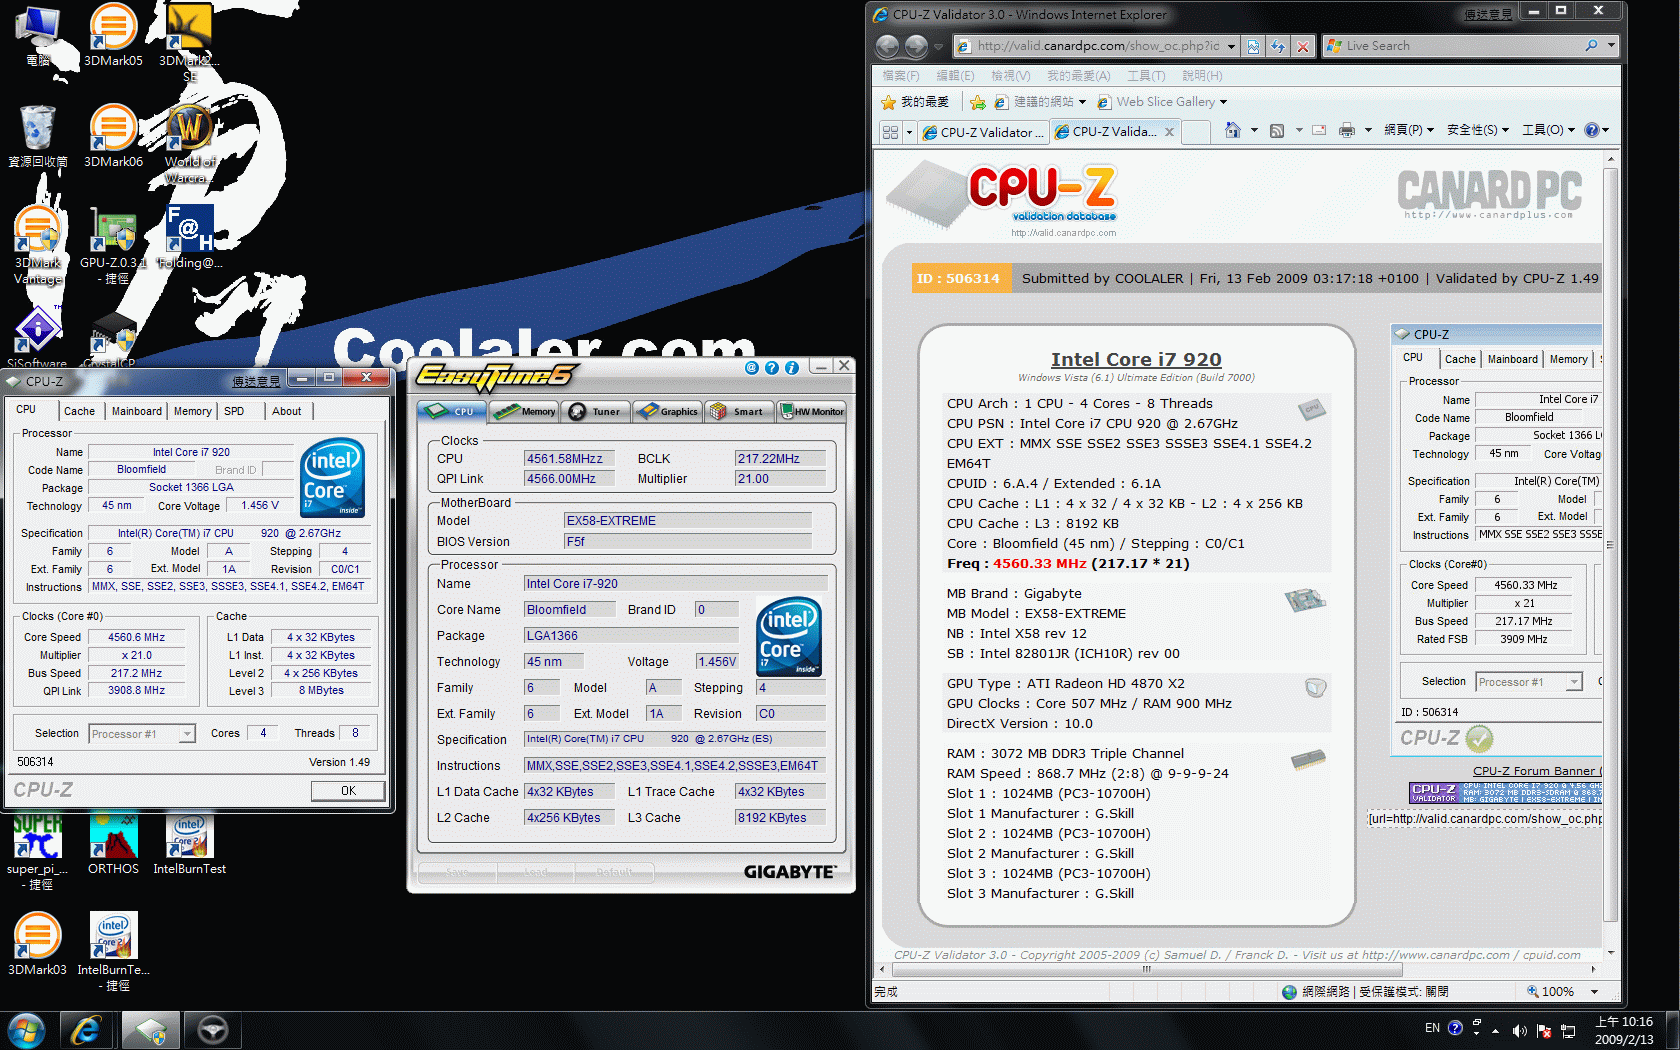1680x1050 pixels.
Task: Expand the 建議的網站 suggested sites dropdown
Action: pos(1082,102)
